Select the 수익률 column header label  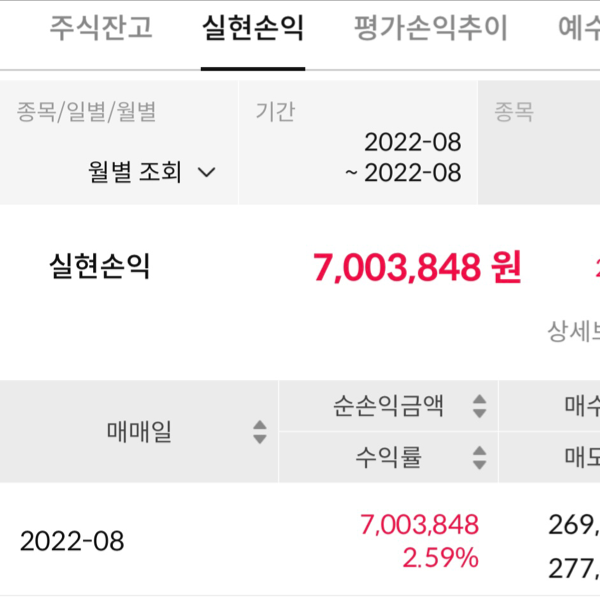(389, 458)
